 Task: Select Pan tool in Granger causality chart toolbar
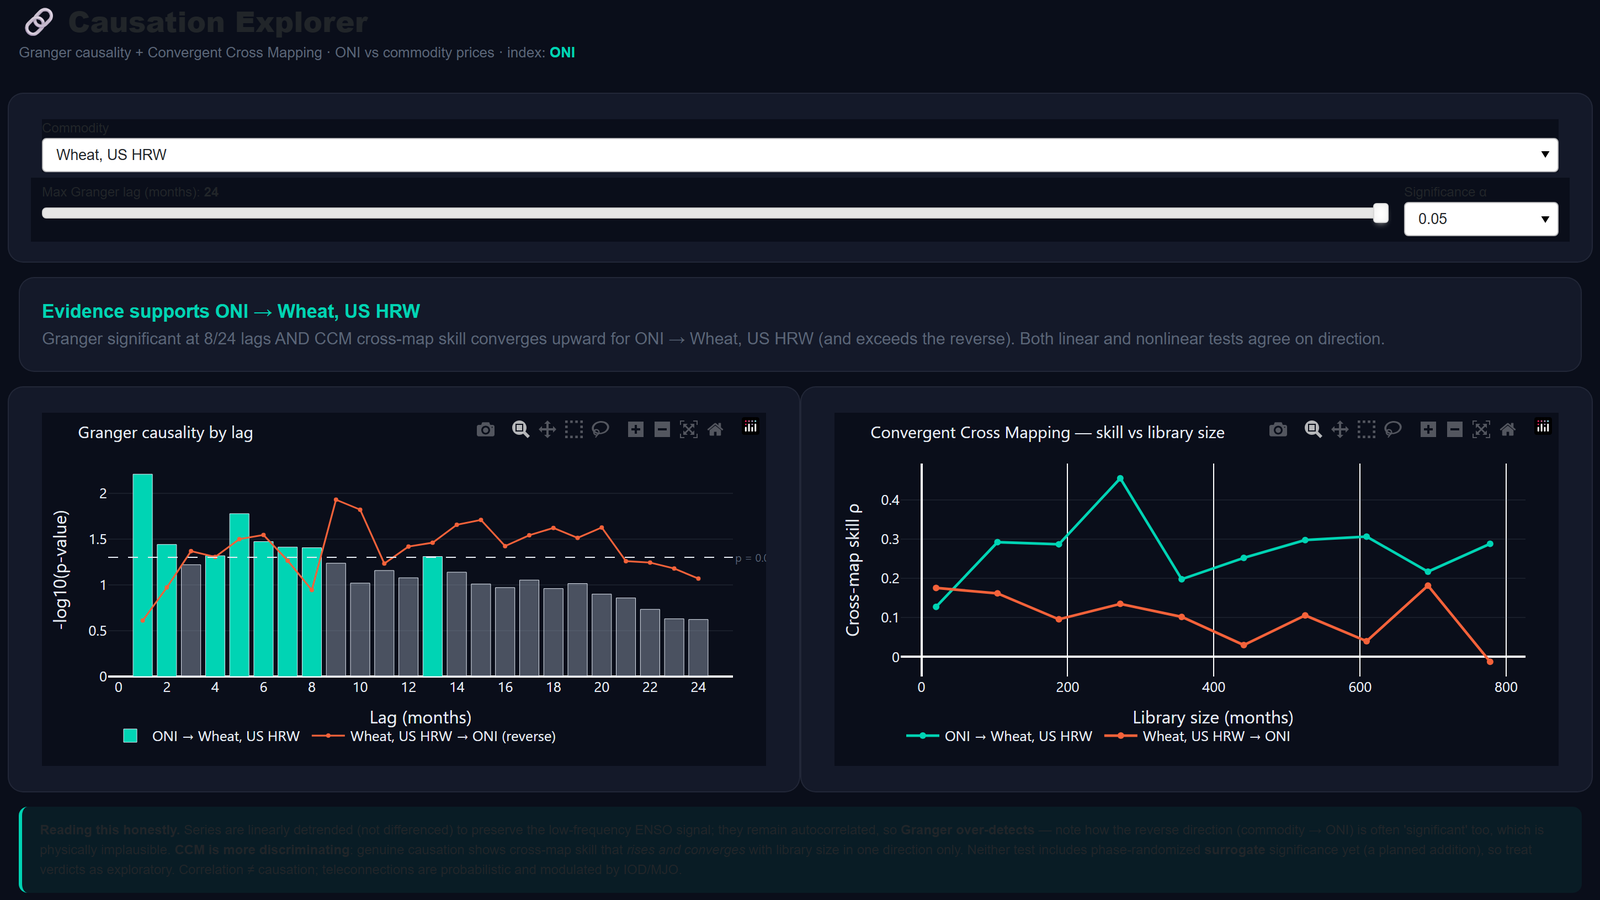(547, 429)
